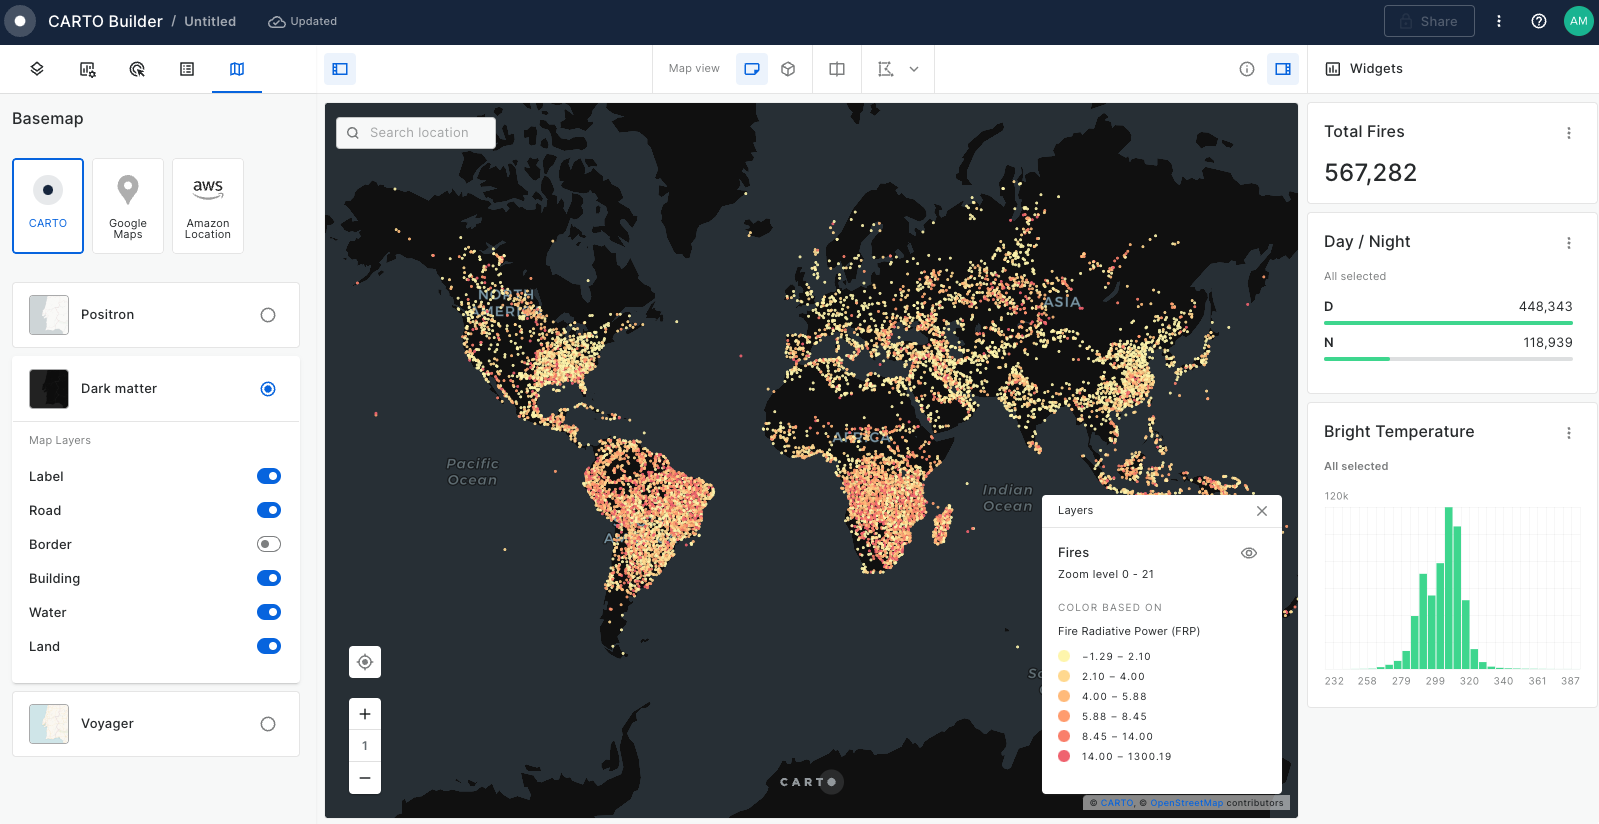
Task: Toggle the Border map layer on
Action: point(268,544)
